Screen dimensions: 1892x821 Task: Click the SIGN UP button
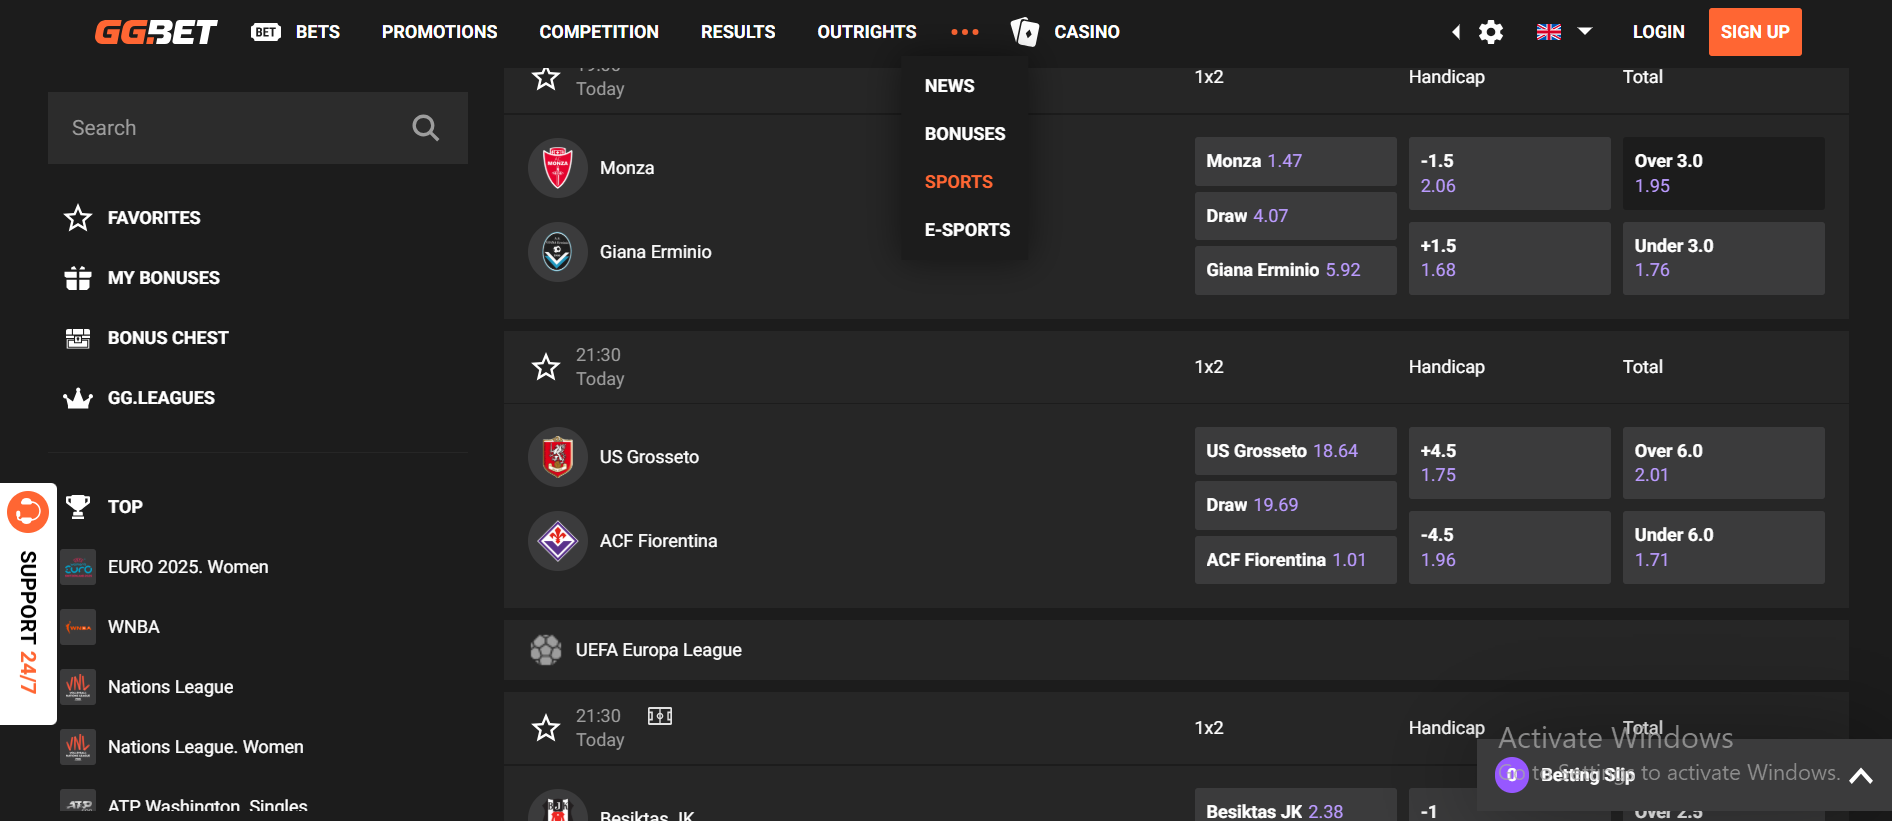click(x=1755, y=32)
